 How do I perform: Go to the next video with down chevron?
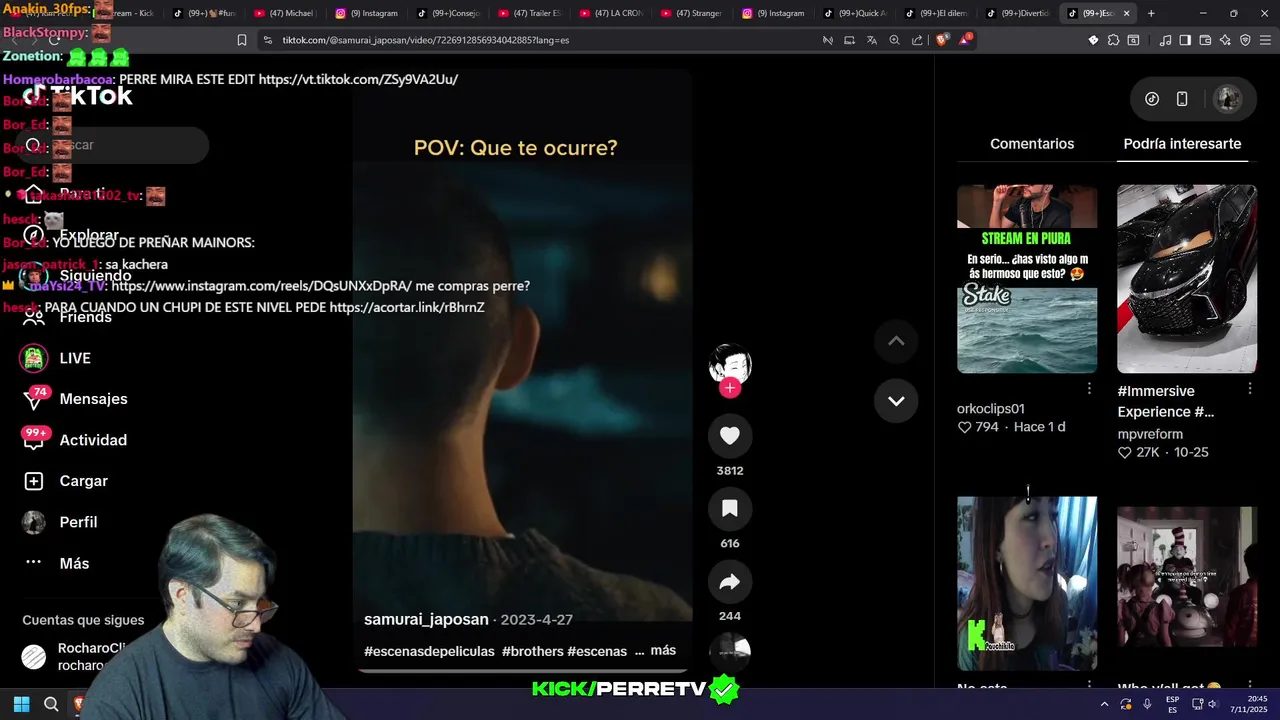[896, 401]
